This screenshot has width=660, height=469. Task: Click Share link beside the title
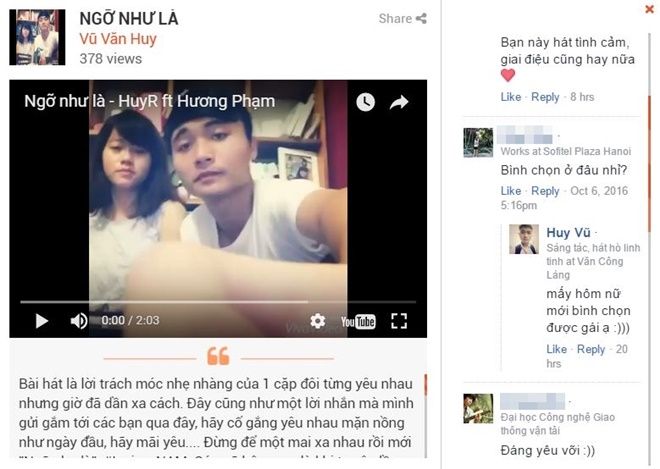402,19
